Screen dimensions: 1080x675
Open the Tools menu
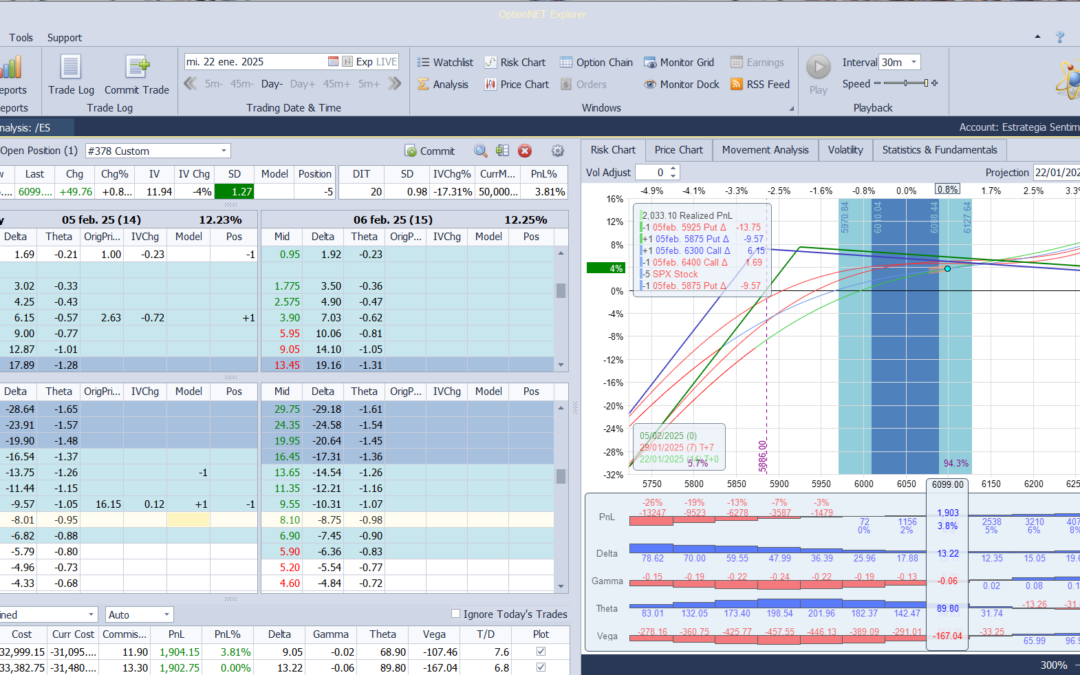point(21,37)
